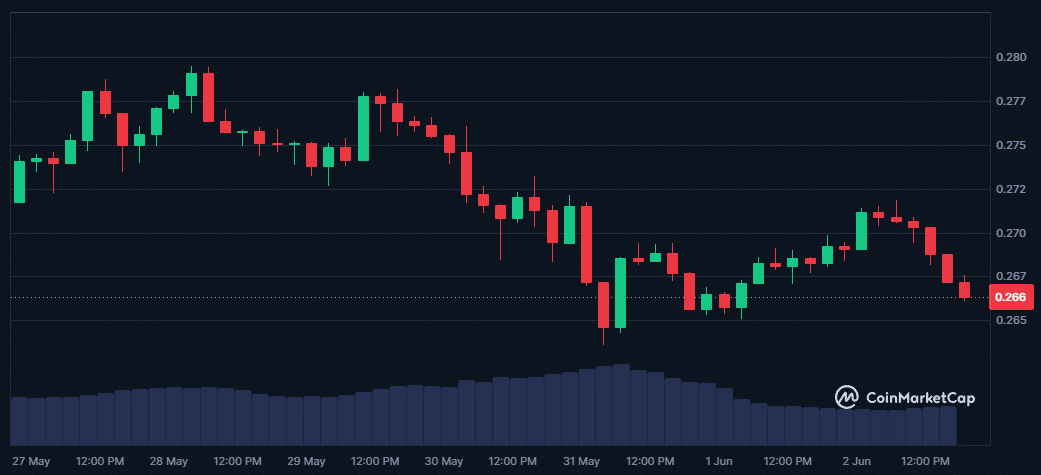Click the first volume bar at far left
The height and width of the screenshot is (475, 1041).
click(x=19, y=421)
